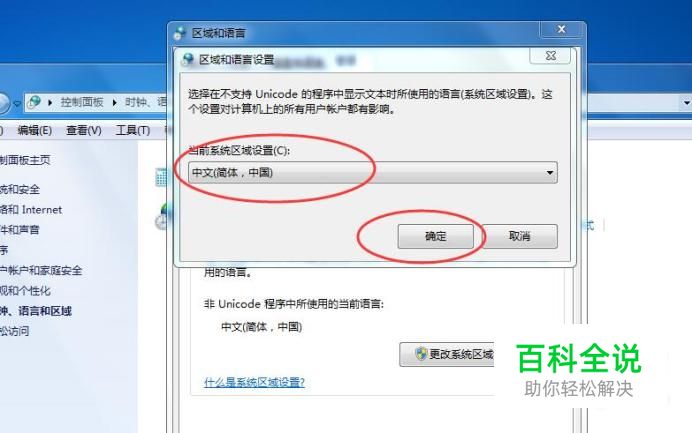This screenshot has height=433, width=692.
Task: Open the 查看(V) menu
Action: pyautogui.click(x=84, y=131)
